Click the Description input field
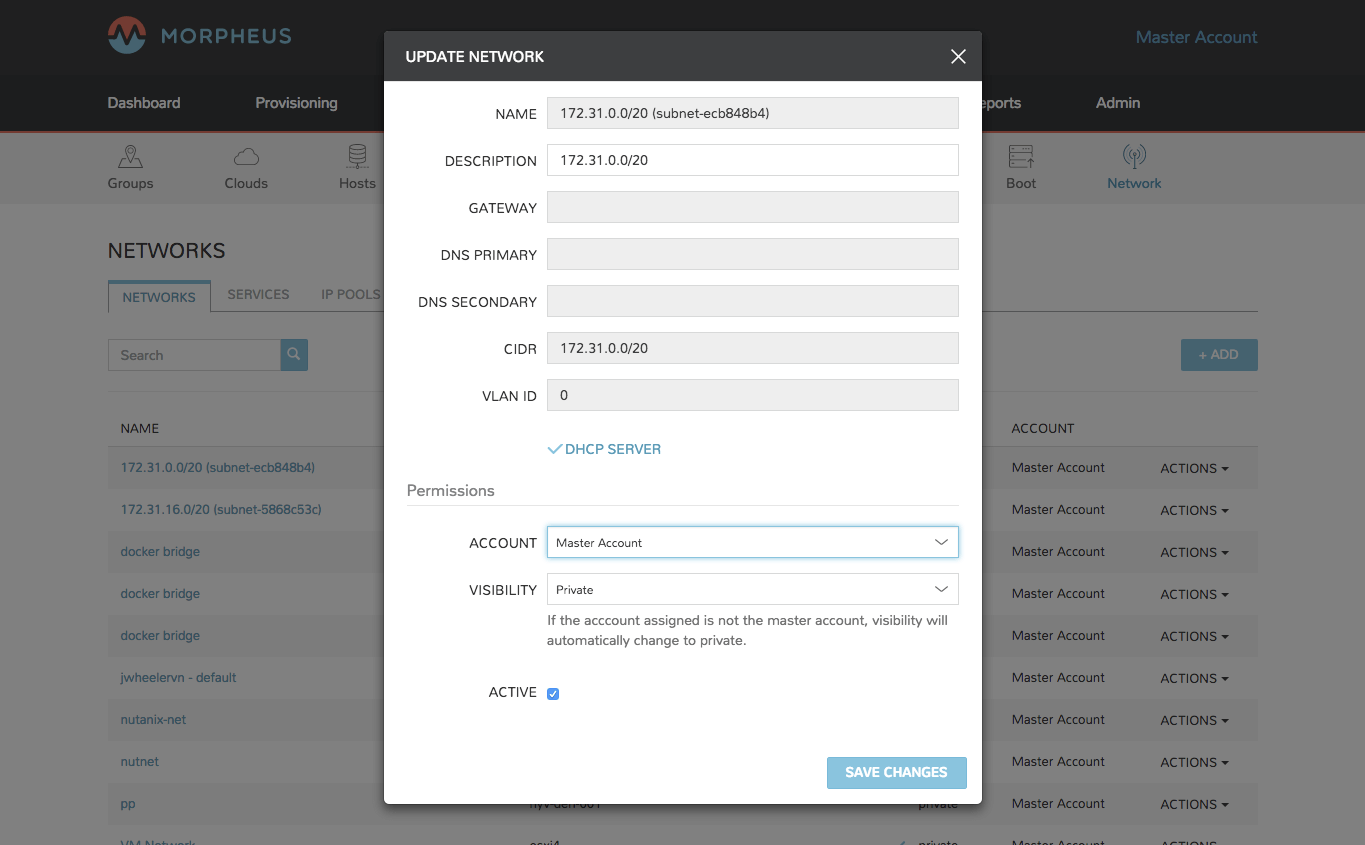1365x845 pixels. [752, 160]
